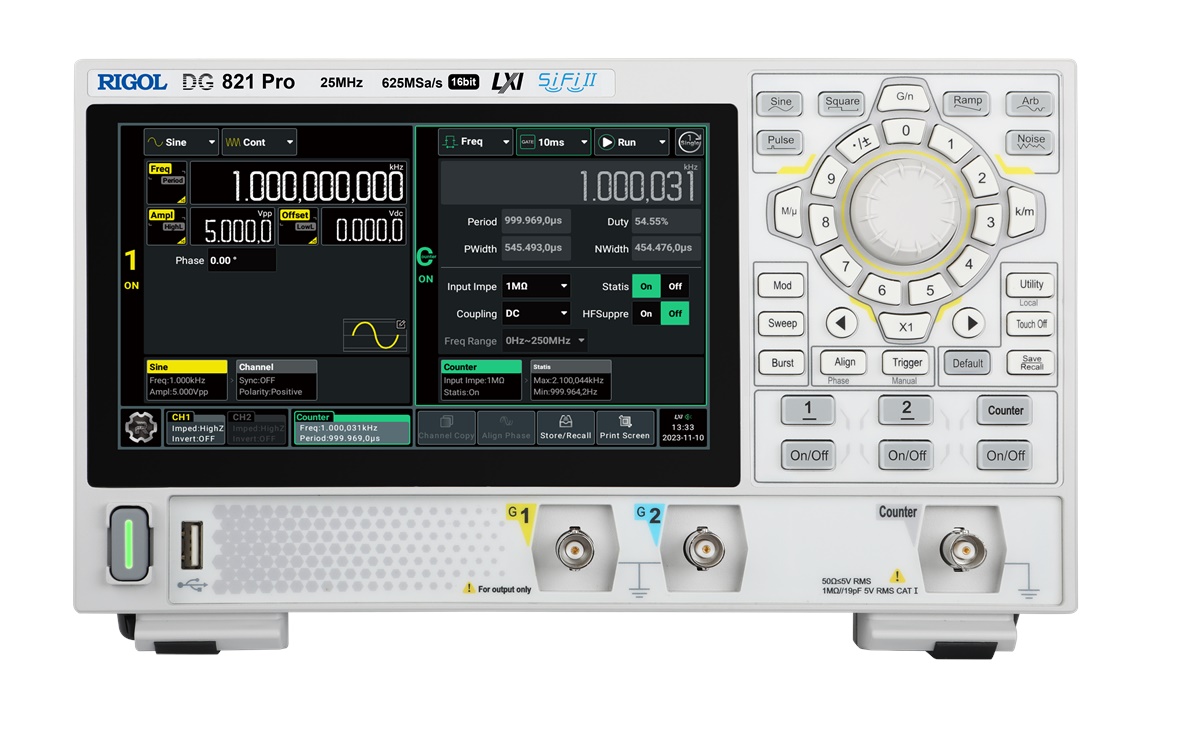Open the Freq Range 0Hz~250MHz dropdown

tap(545, 341)
